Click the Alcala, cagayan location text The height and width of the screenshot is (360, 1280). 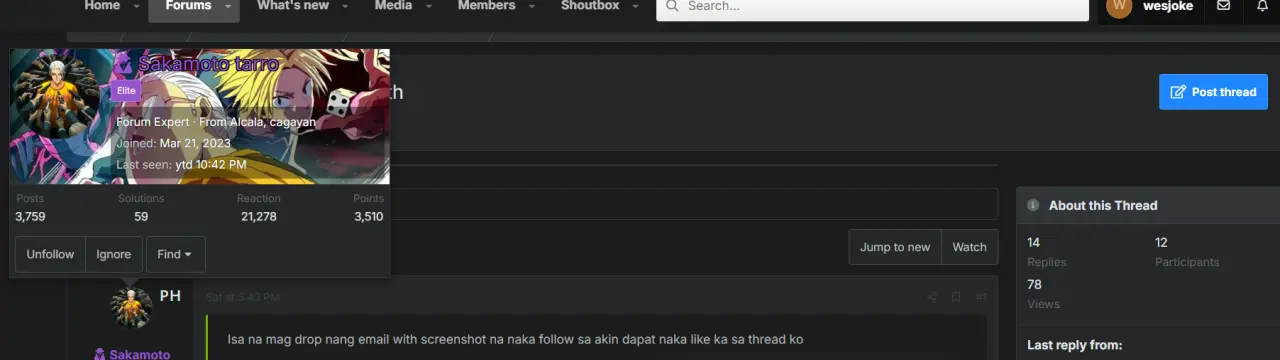click(x=272, y=122)
